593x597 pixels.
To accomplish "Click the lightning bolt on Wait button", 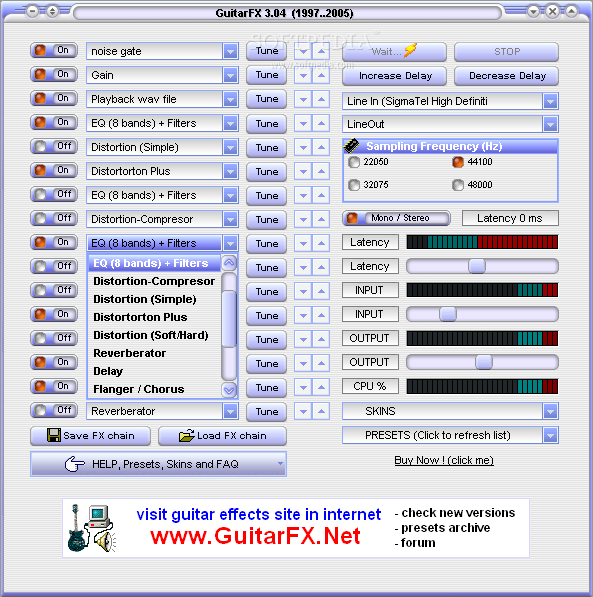I will [x=411, y=50].
